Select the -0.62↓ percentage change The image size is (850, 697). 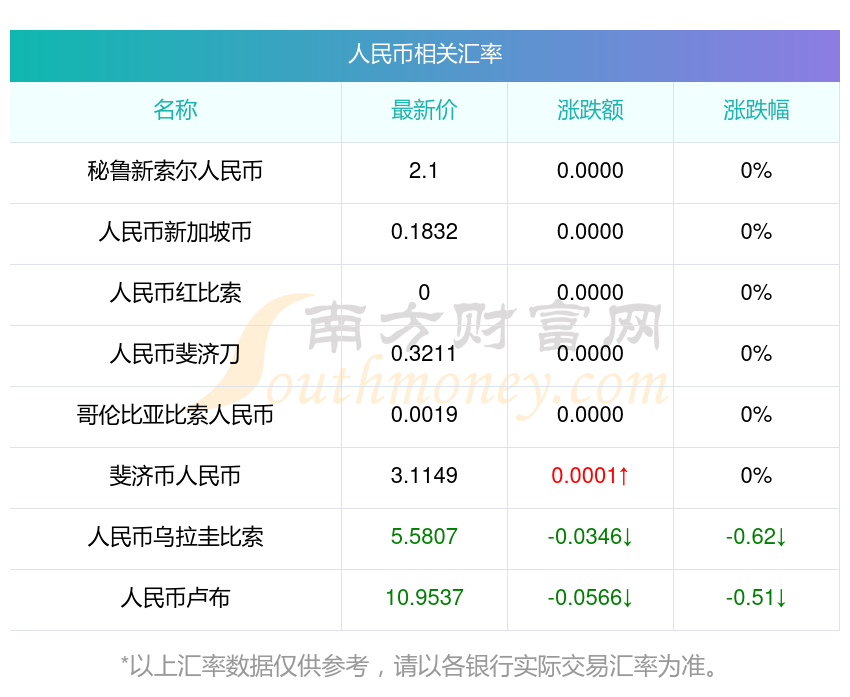click(756, 537)
